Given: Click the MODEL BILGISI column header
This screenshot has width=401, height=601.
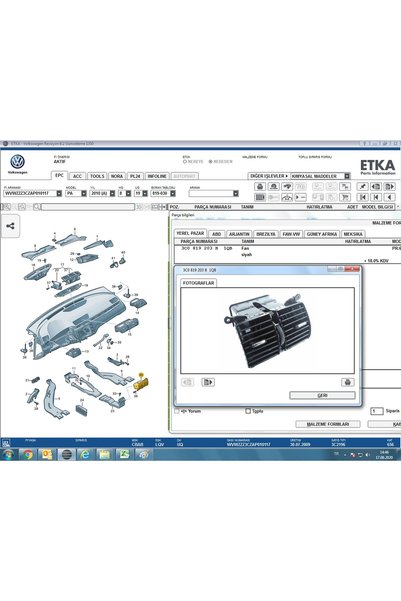Looking at the screenshot, I should pyautogui.click(x=378, y=207).
